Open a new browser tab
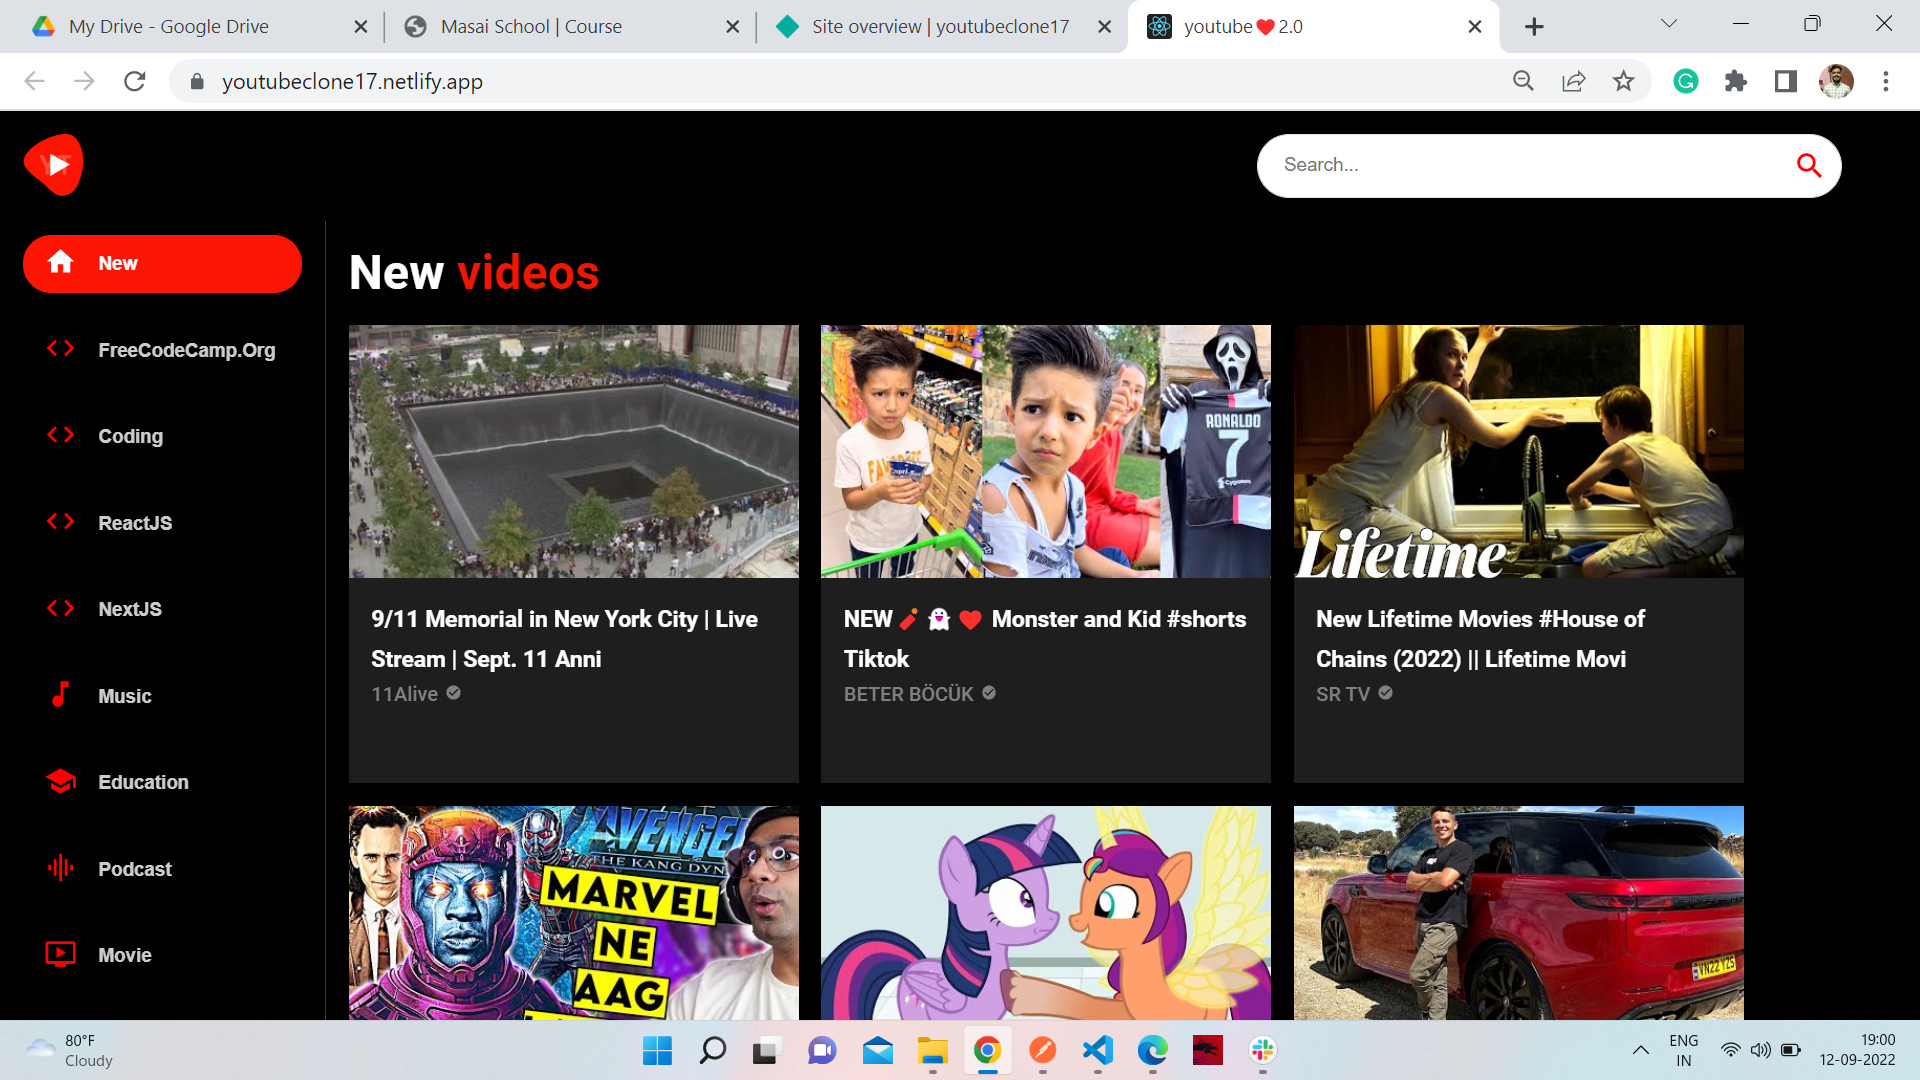The image size is (1920, 1080). [1535, 27]
